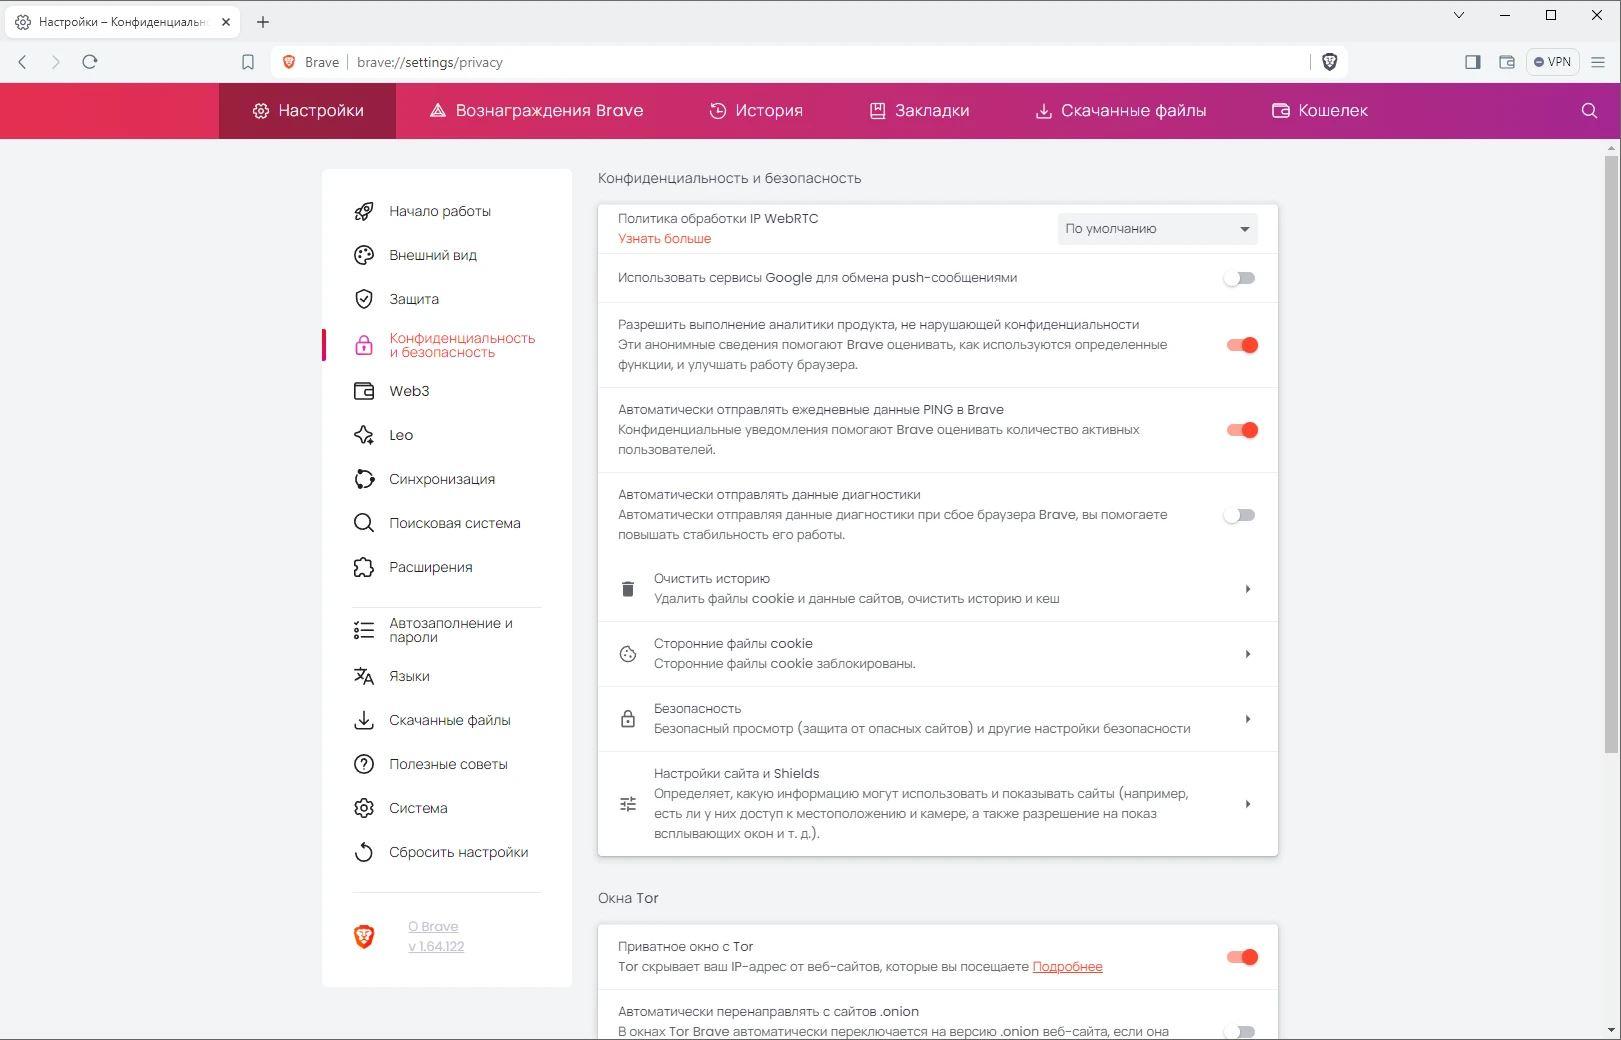Screen dimensions: 1621x1040
Task: Expand Очистить историю arrow
Action: (1247, 589)
